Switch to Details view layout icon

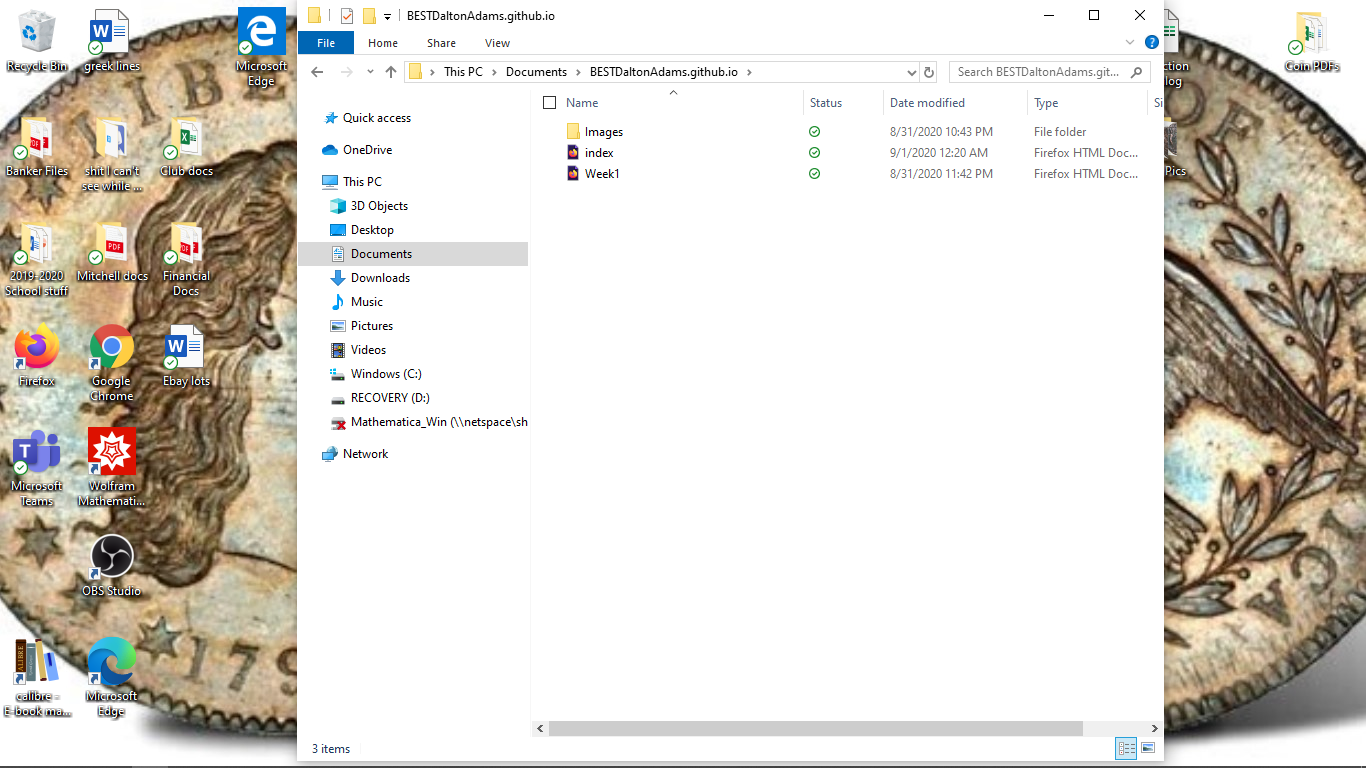pyautogui.click(x=1127, y=748)
